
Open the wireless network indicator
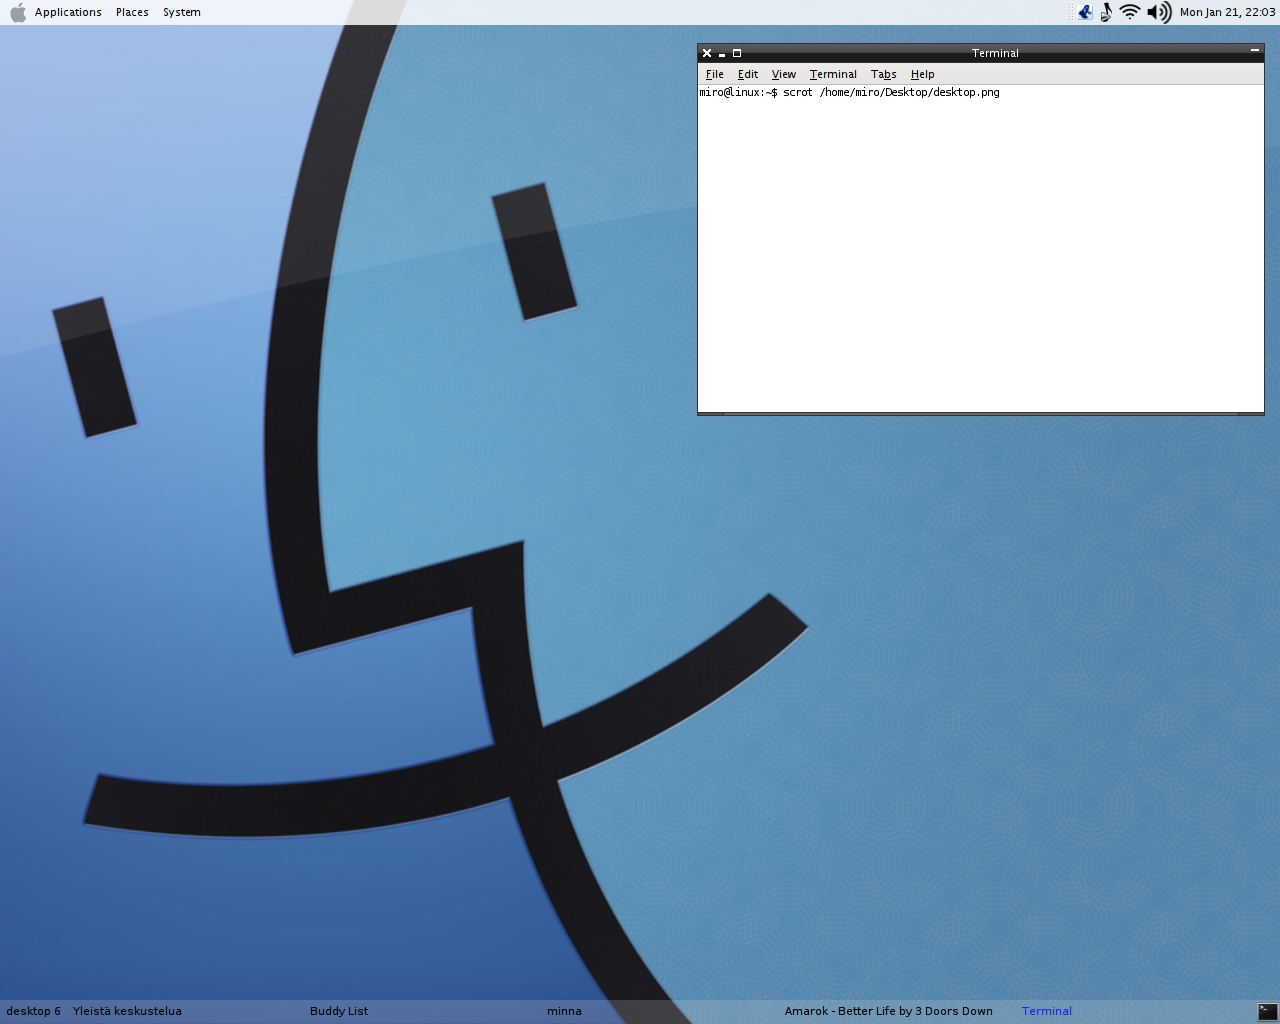(x=1130, y=12)
